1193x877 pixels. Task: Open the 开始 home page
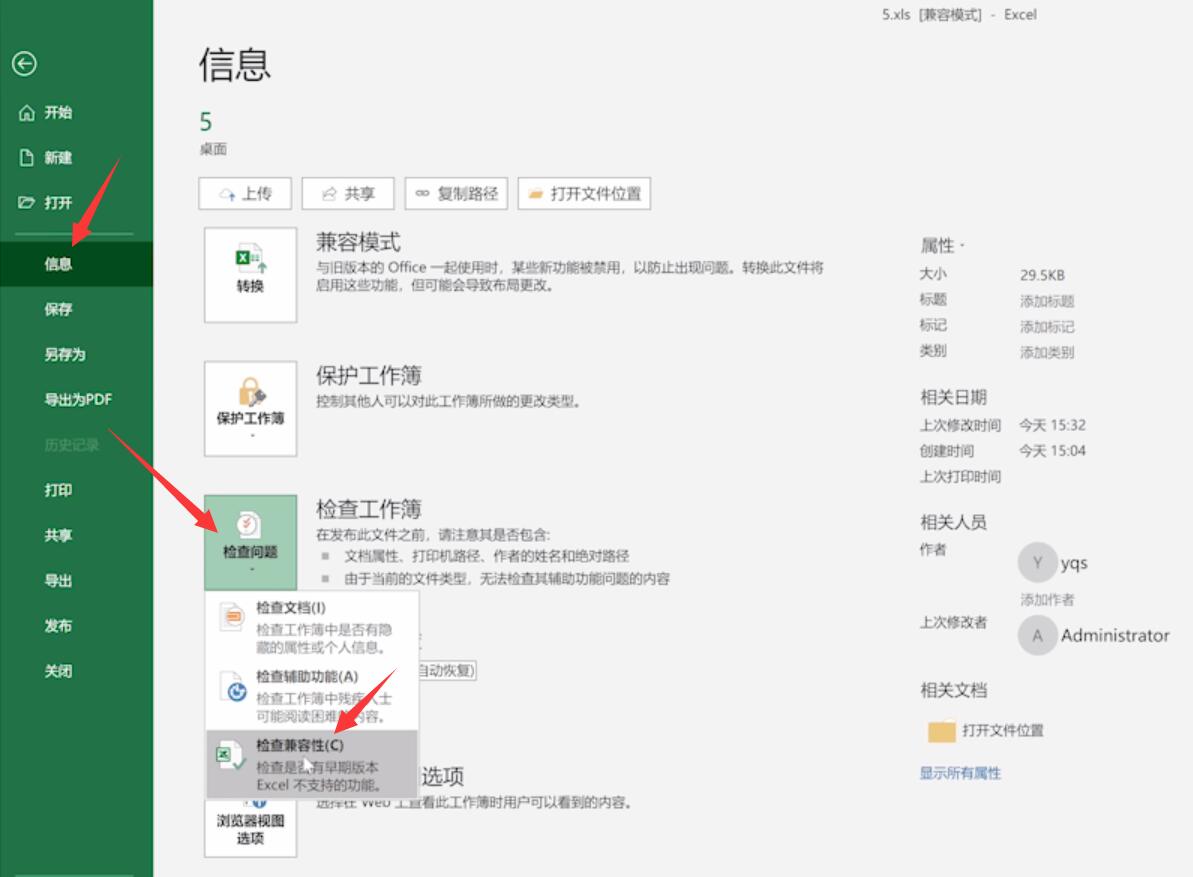(46, 113)
